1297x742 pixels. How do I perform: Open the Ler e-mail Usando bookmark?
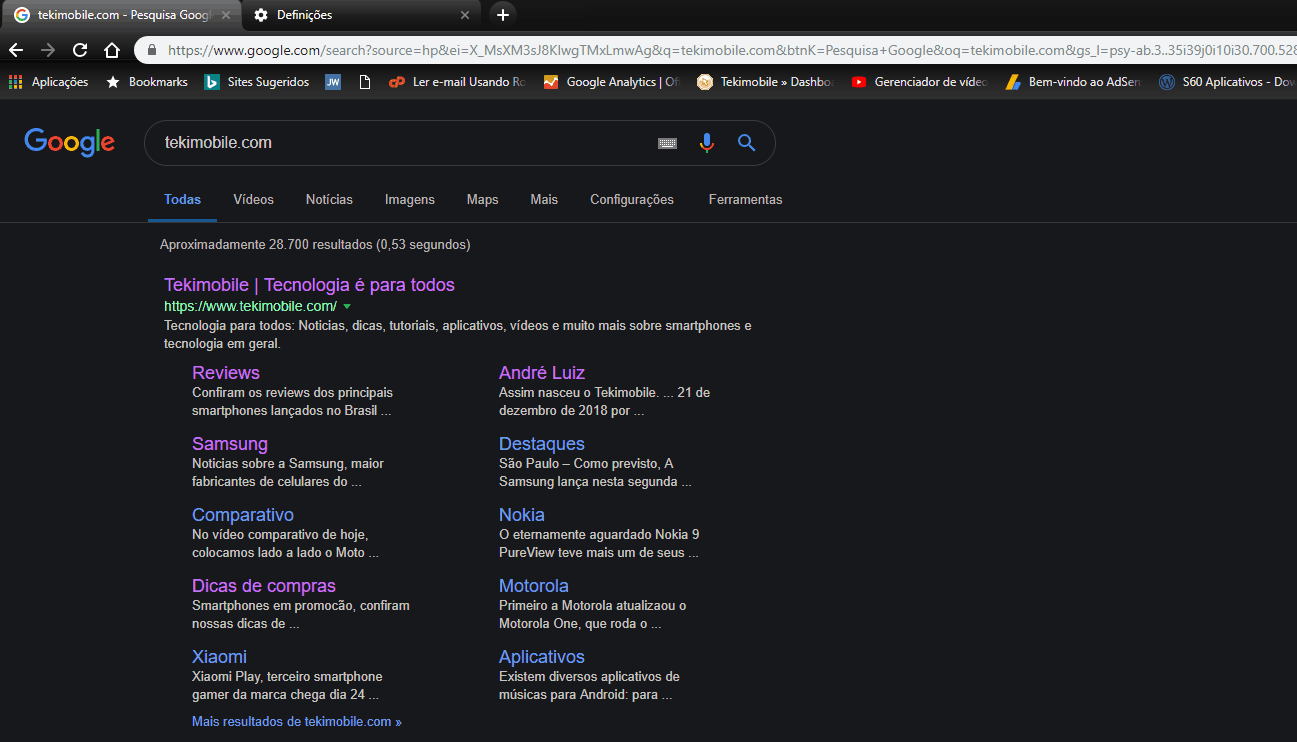point(457,82)
